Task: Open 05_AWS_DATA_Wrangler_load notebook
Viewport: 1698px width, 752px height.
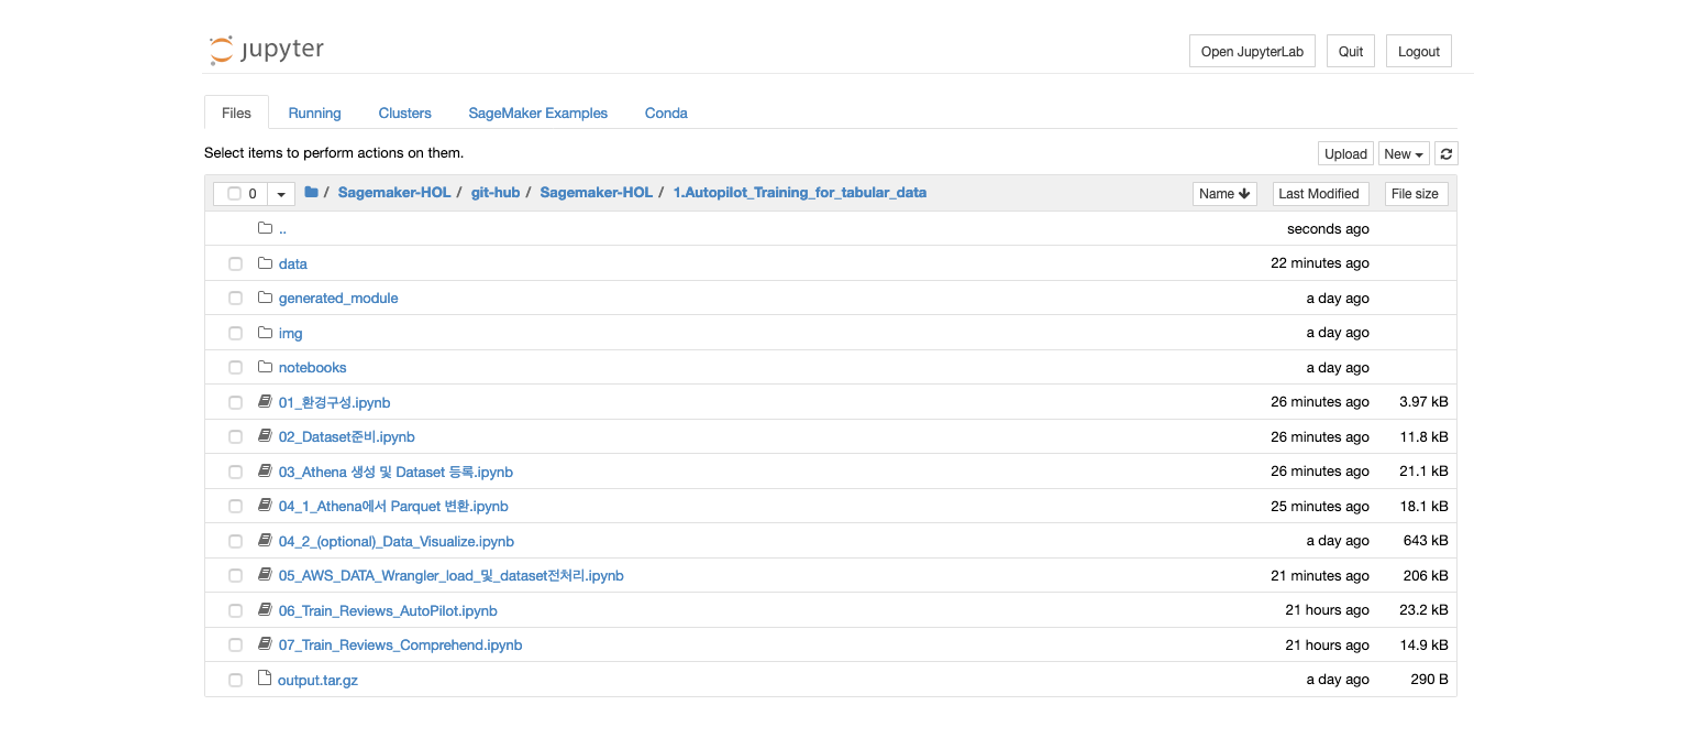Action: [451, 576]
